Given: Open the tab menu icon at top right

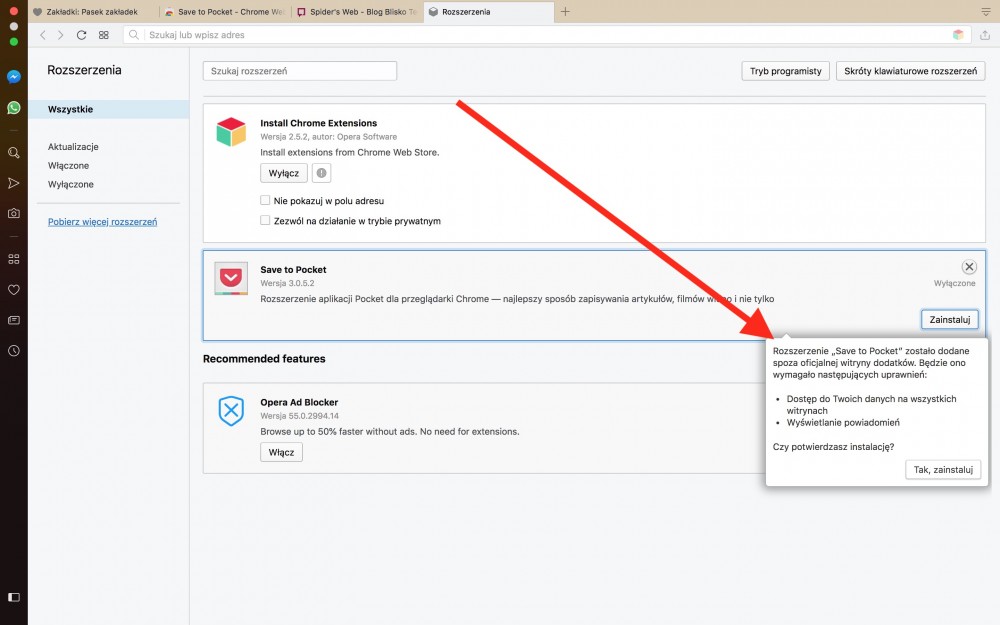Looking at the screenshot, I should point(985,12).
